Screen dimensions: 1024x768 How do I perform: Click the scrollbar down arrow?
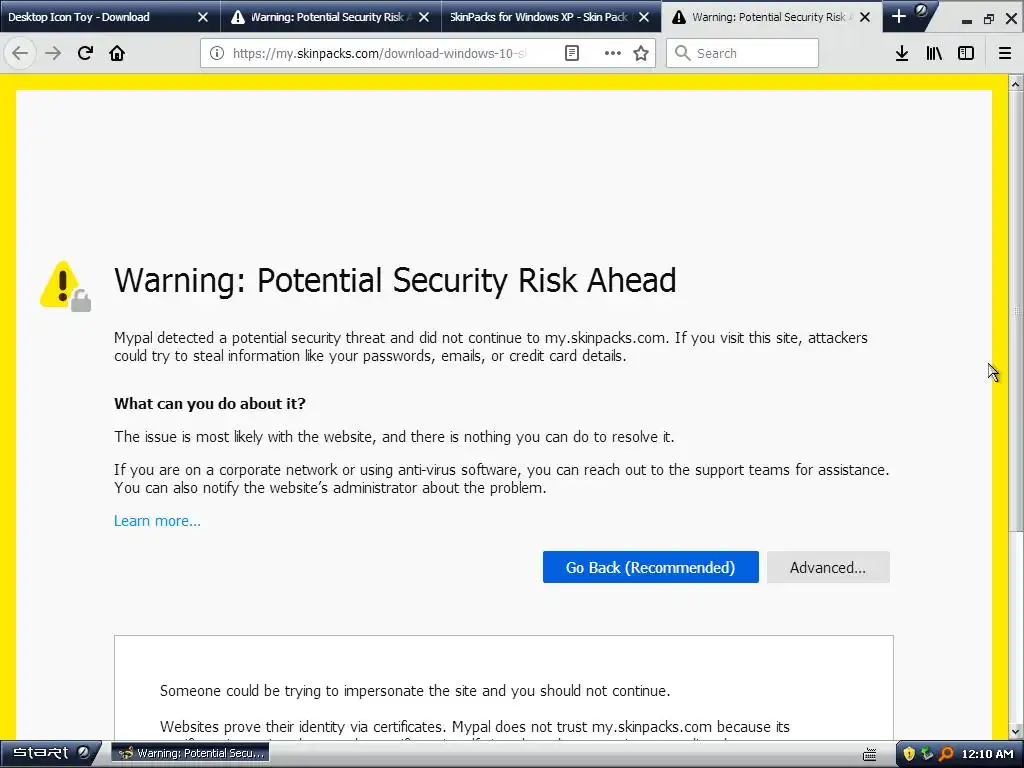(x=1016, y=732)
